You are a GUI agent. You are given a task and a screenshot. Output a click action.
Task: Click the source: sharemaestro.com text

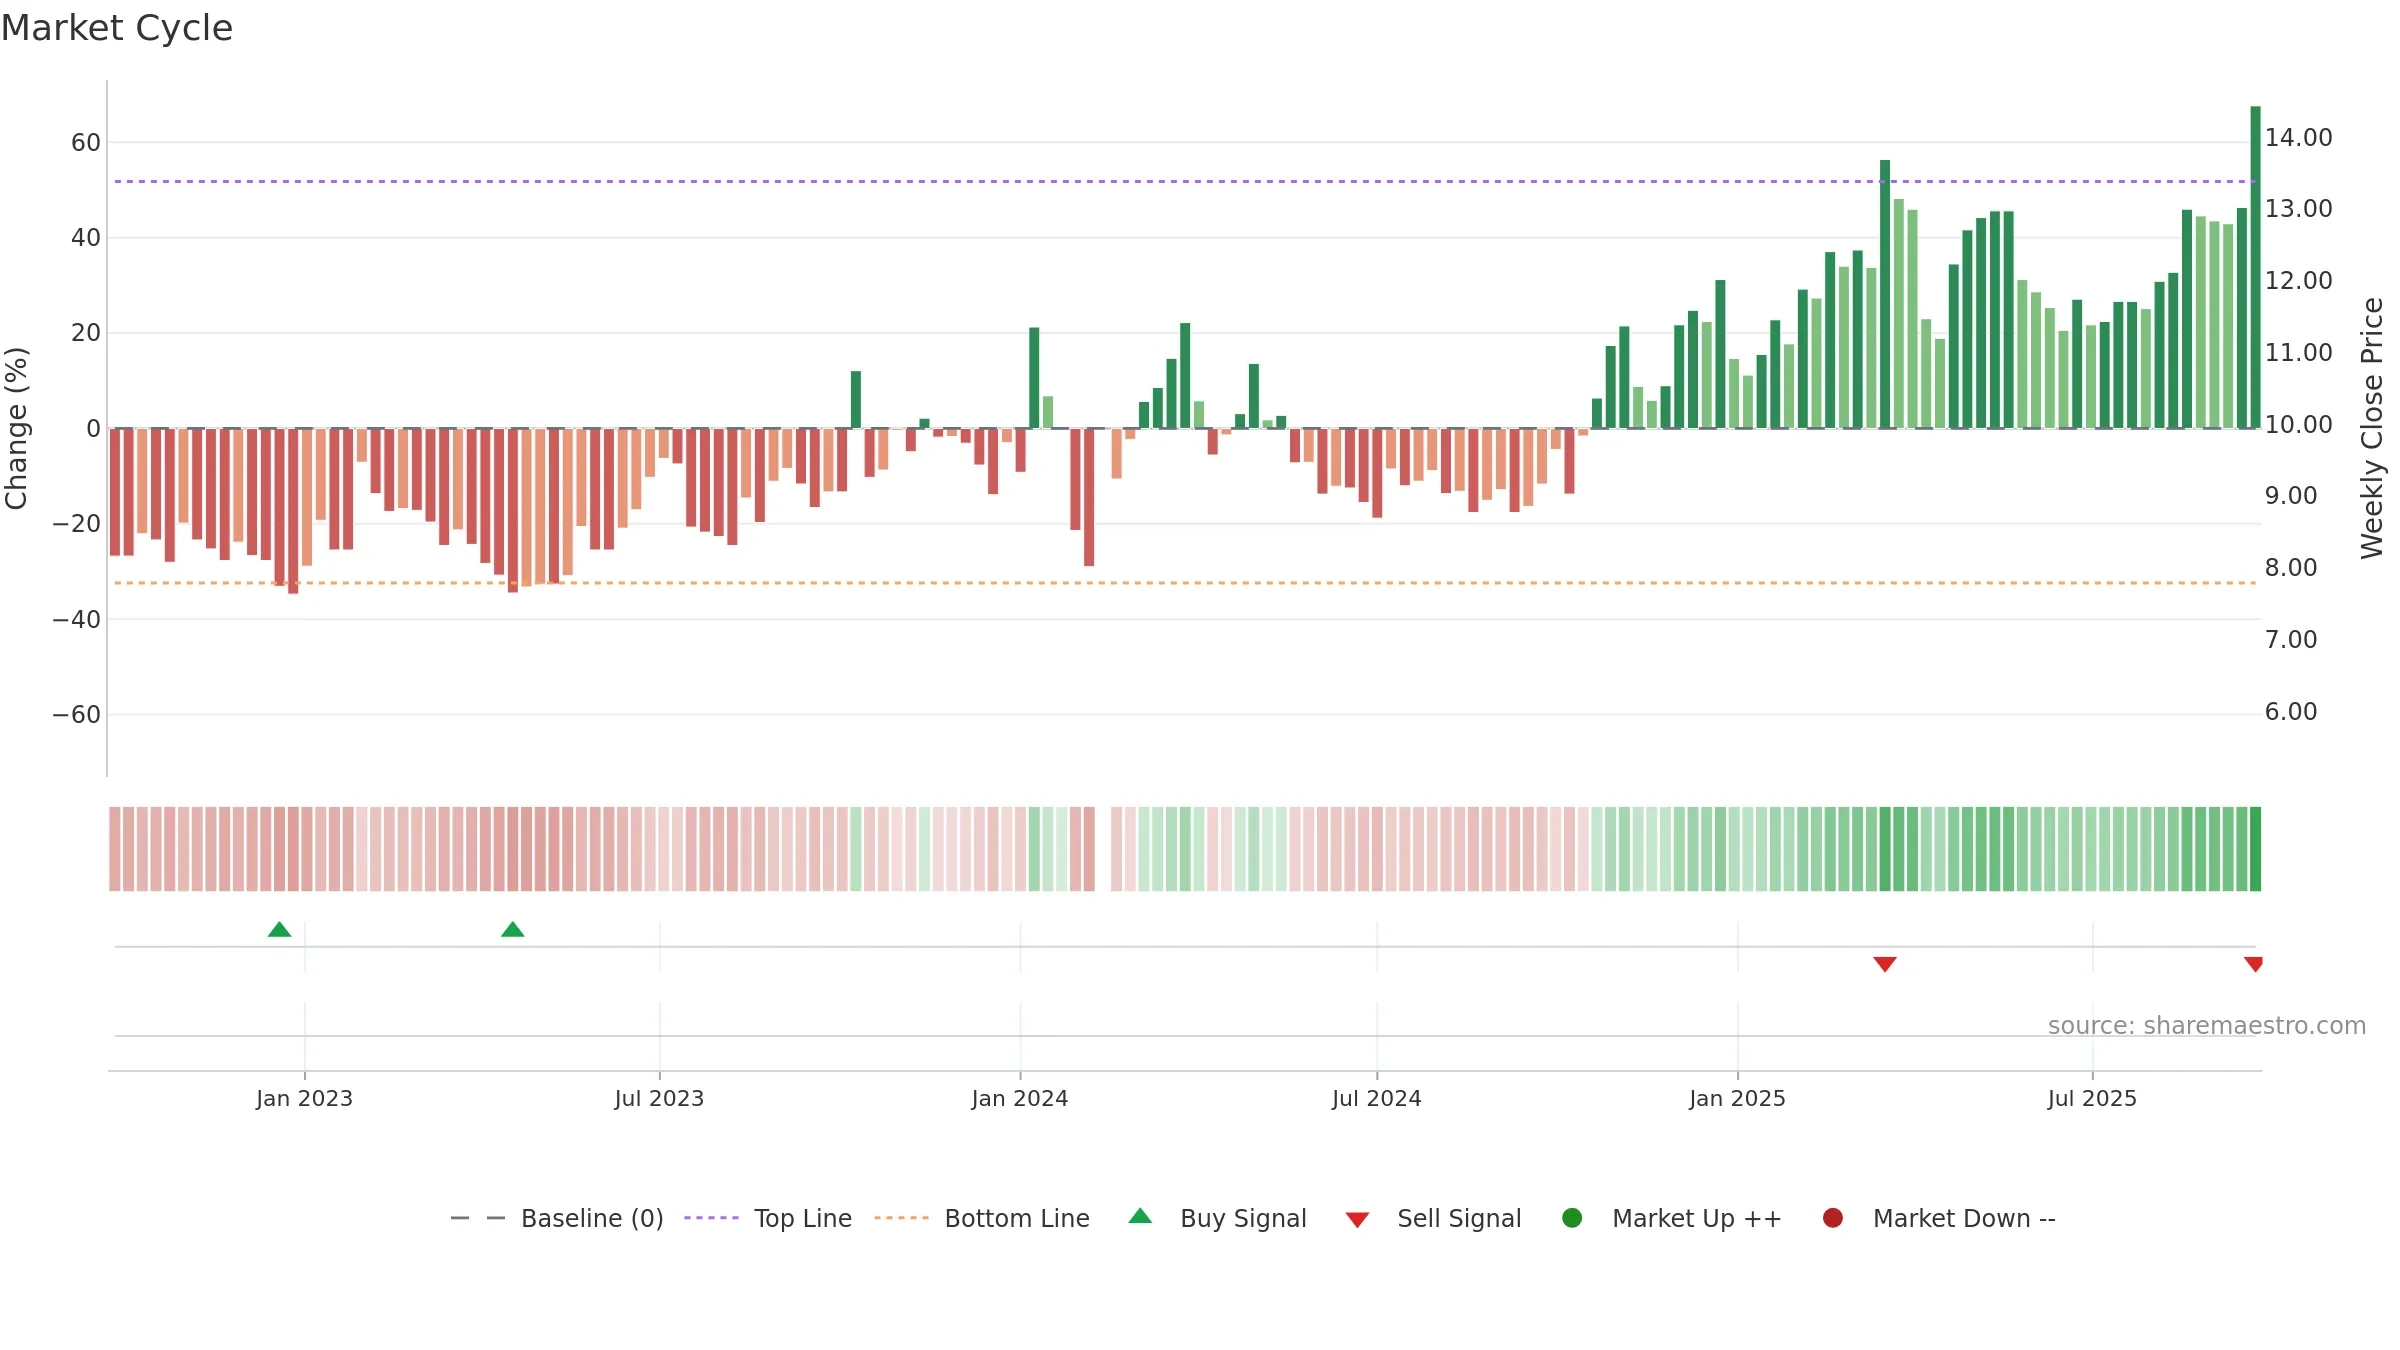point(2207,1025)
